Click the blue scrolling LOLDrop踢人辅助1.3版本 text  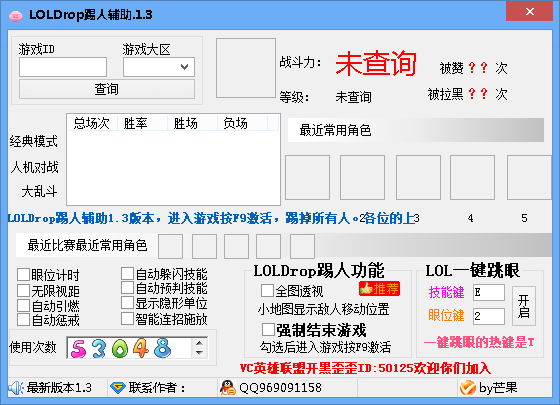coord(211,218)
